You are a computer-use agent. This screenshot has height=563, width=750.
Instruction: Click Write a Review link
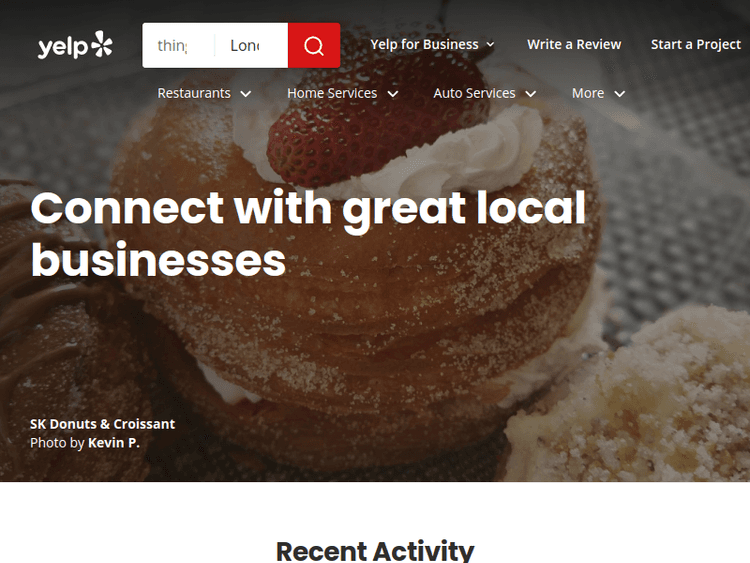tap(574, 44)
